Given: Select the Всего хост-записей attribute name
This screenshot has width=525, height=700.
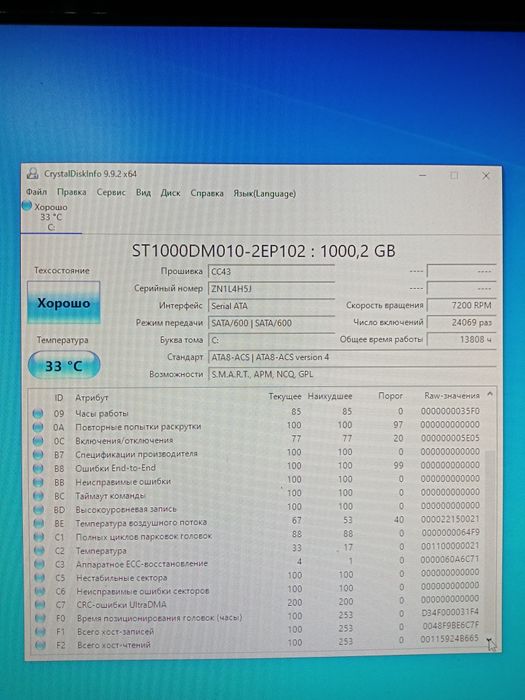Looking at the screenshot, I should click(x=115, y=632).
